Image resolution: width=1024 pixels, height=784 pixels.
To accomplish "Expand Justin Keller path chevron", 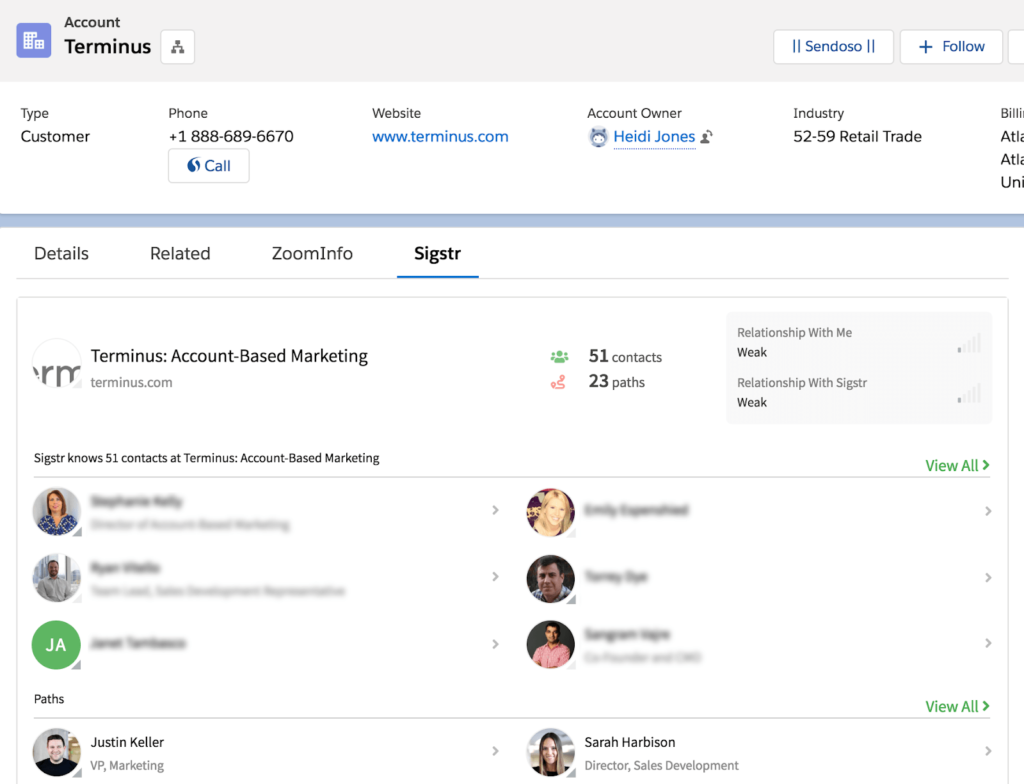I will [x=495, y=751].
